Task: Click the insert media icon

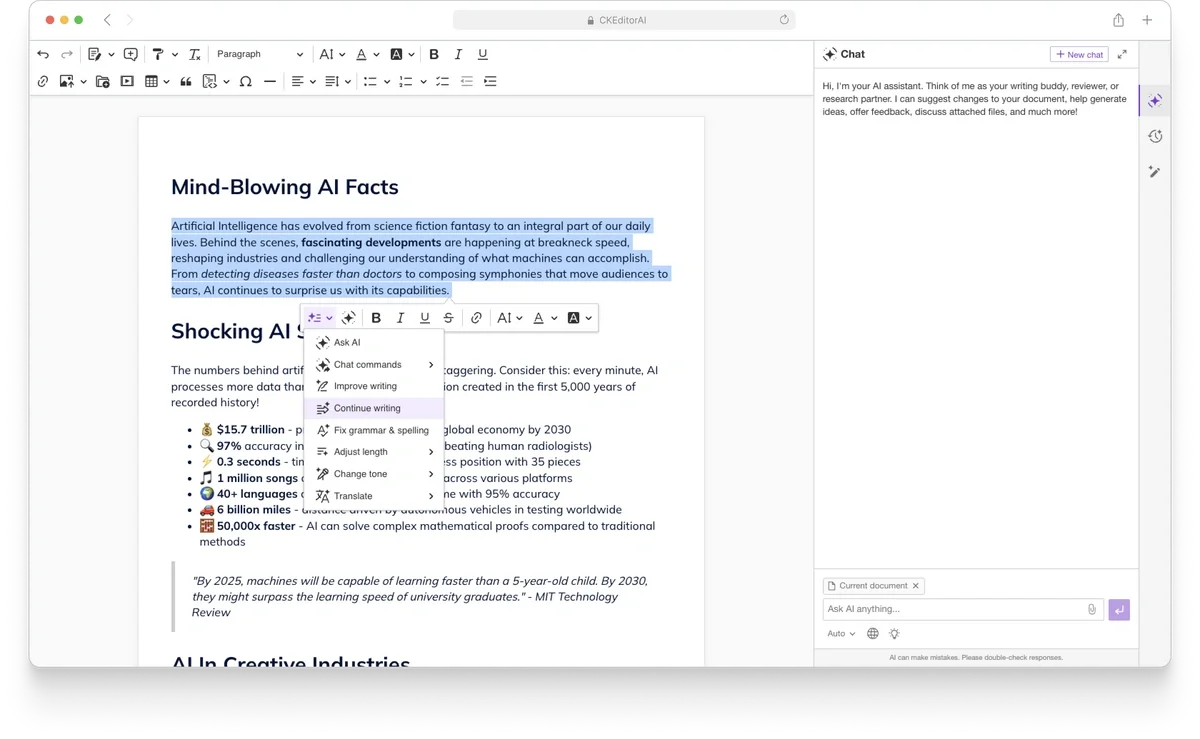Action: tap(127, 81)
